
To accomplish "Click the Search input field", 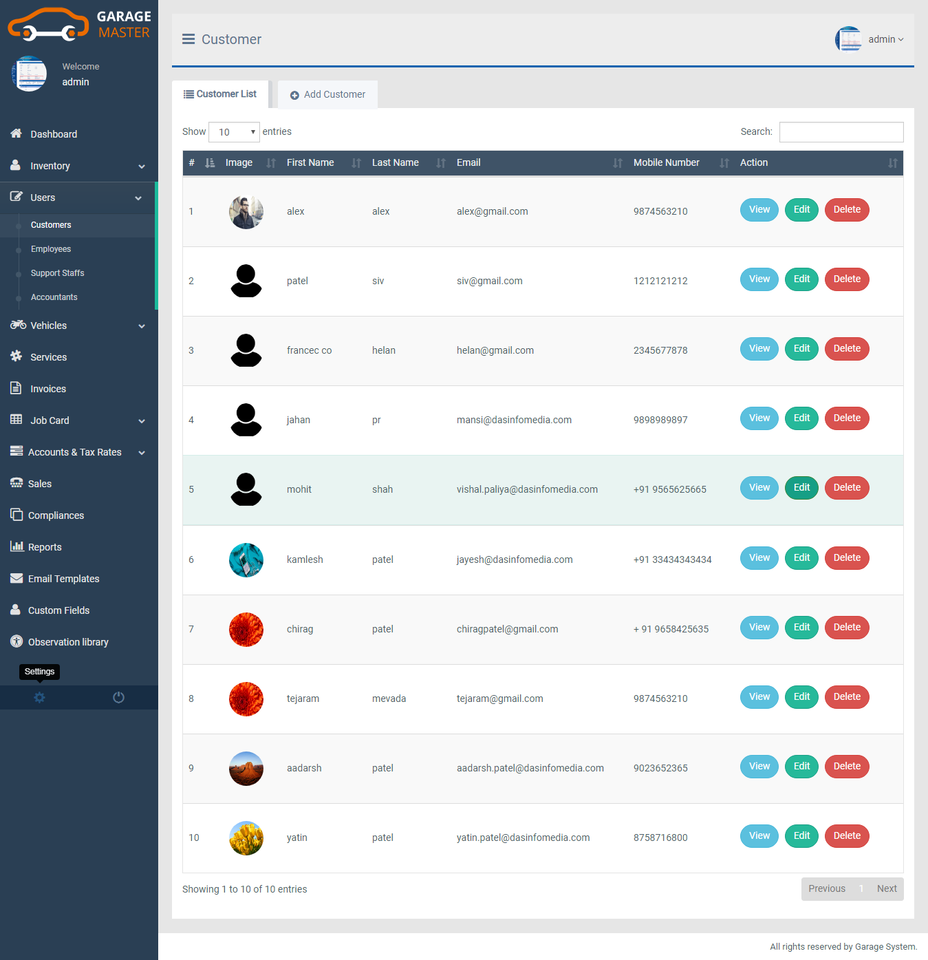I will point(840,132).
